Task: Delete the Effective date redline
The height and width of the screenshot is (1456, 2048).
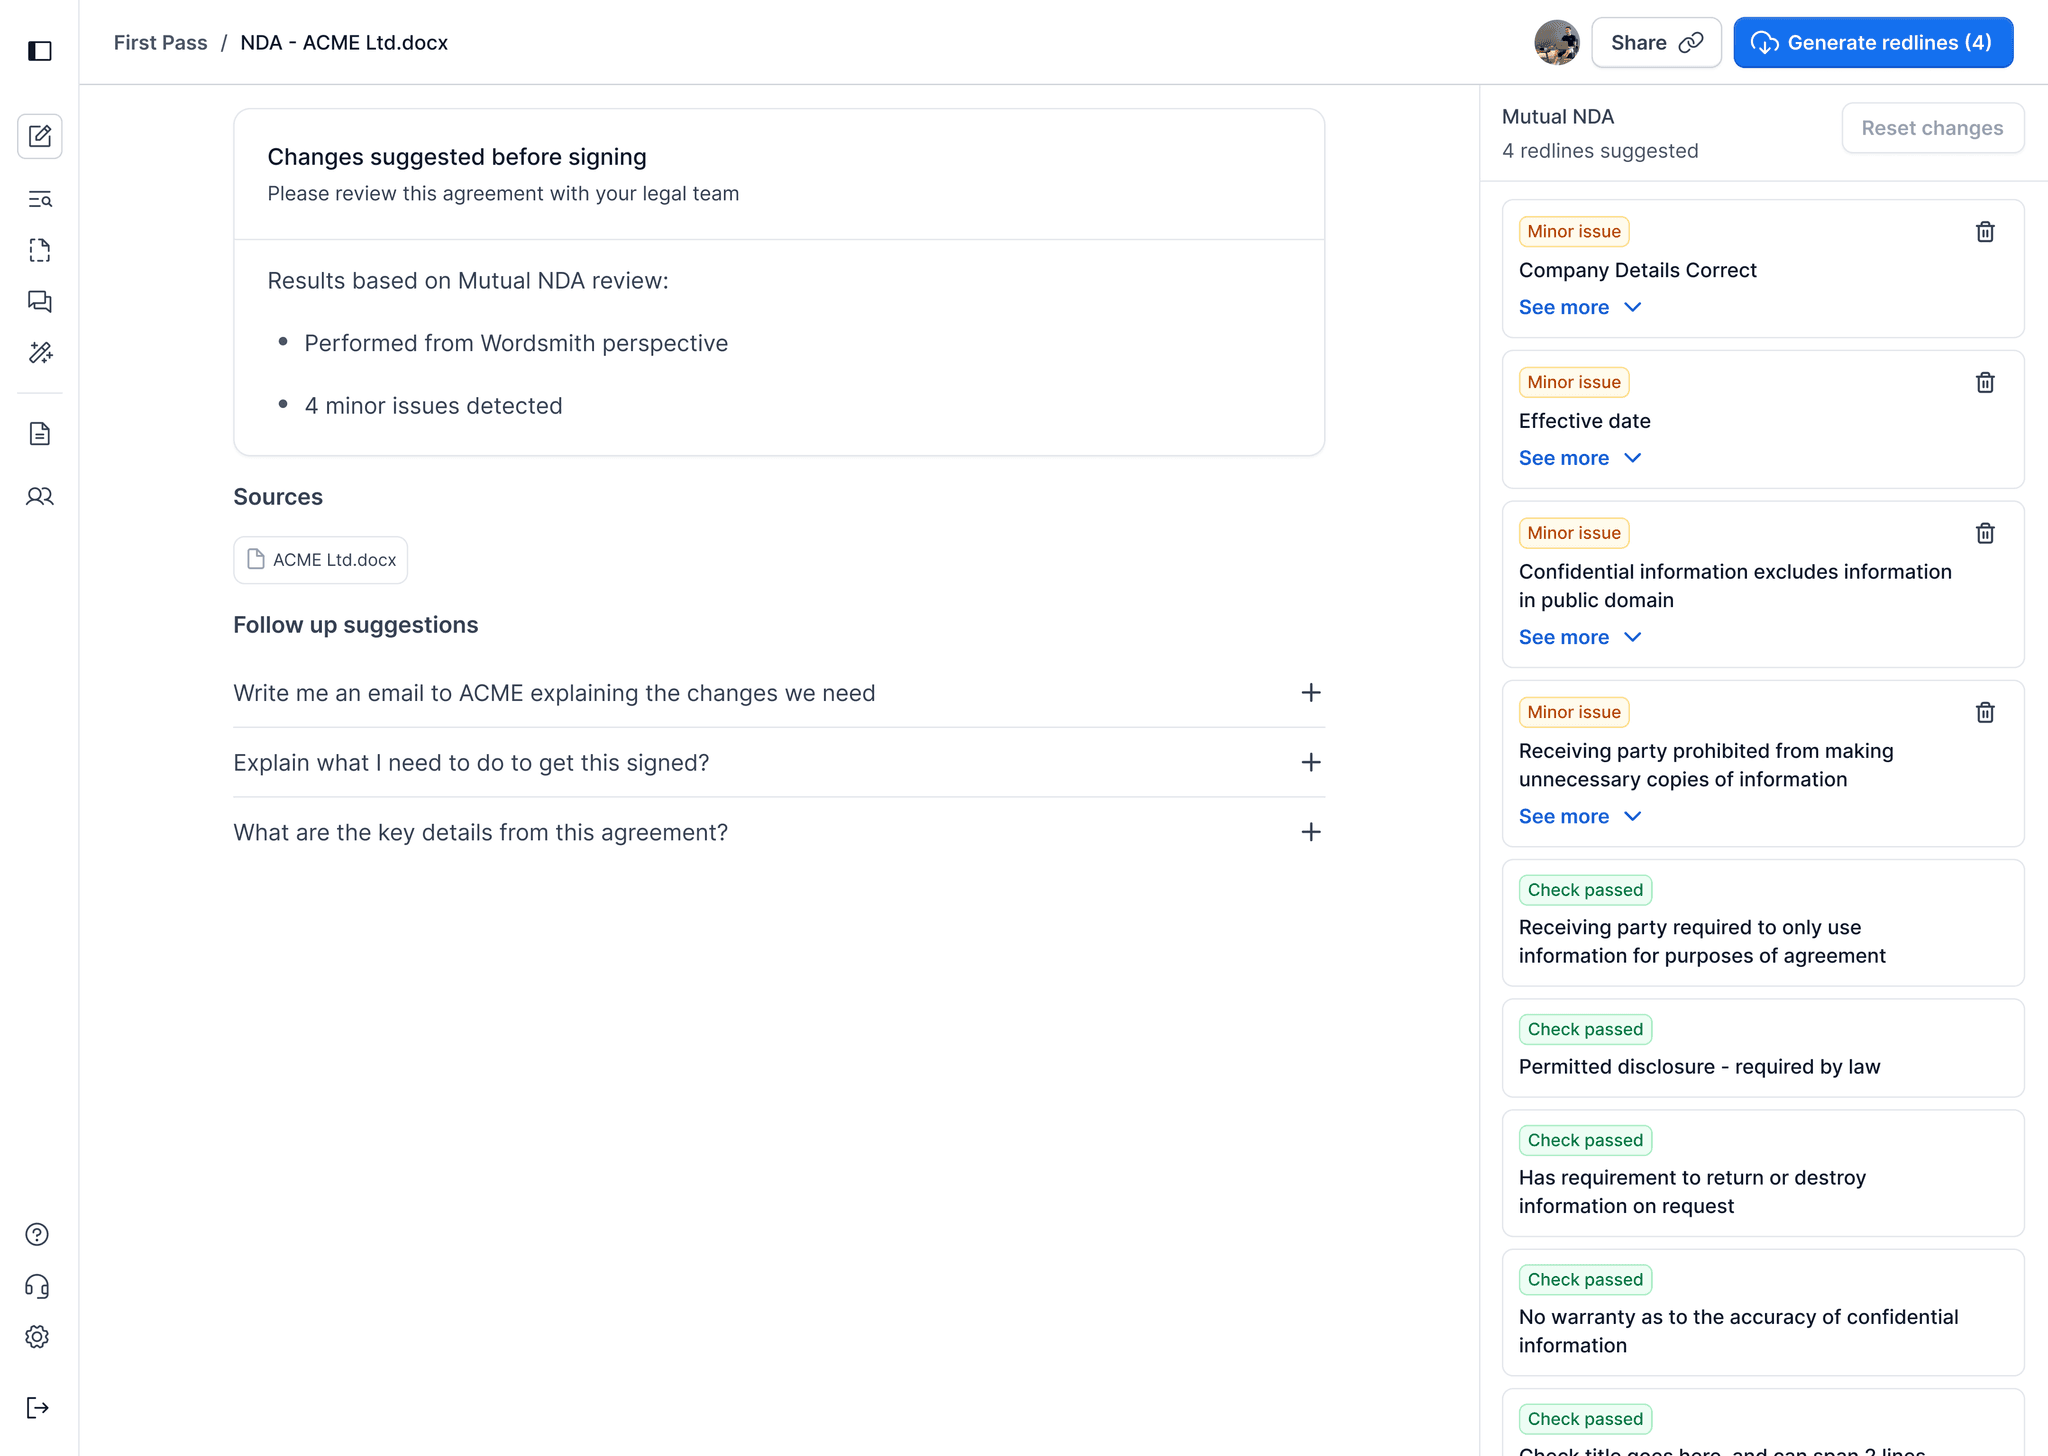Action: point(1985,382)
